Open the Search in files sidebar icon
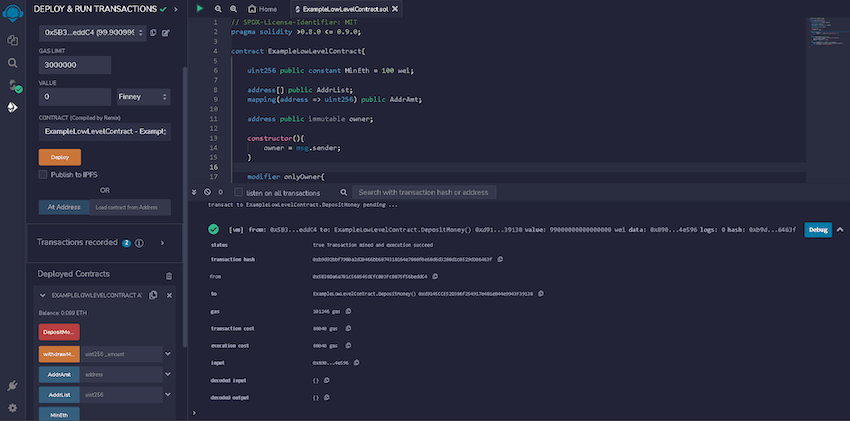The width and height of the screenshot is (850, 421). (x=12, y=63)
